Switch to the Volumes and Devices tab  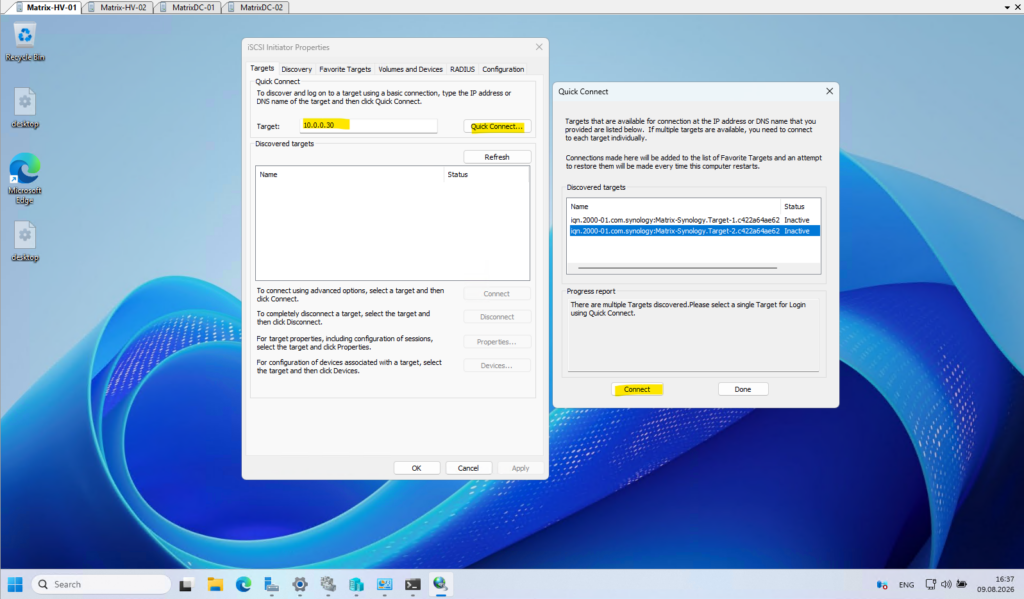(410, 69)
